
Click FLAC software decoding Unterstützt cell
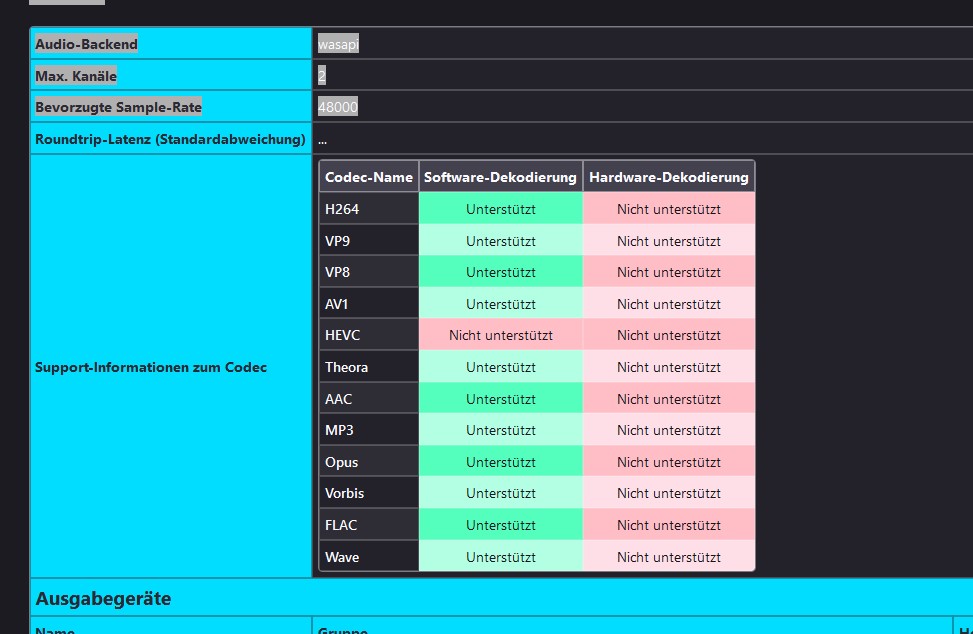[501, 525]
